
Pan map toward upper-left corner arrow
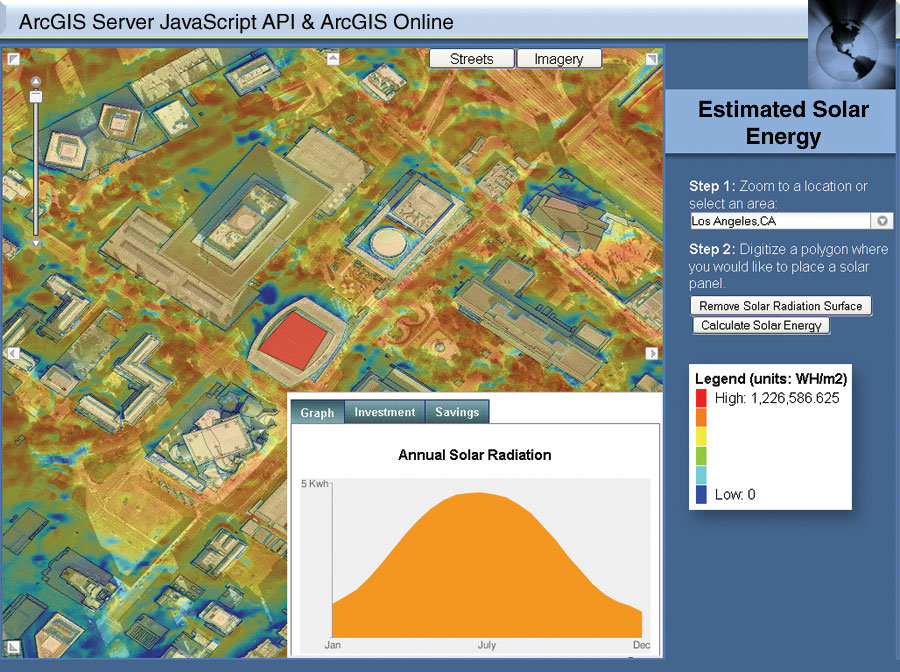[x=13, y=59]
